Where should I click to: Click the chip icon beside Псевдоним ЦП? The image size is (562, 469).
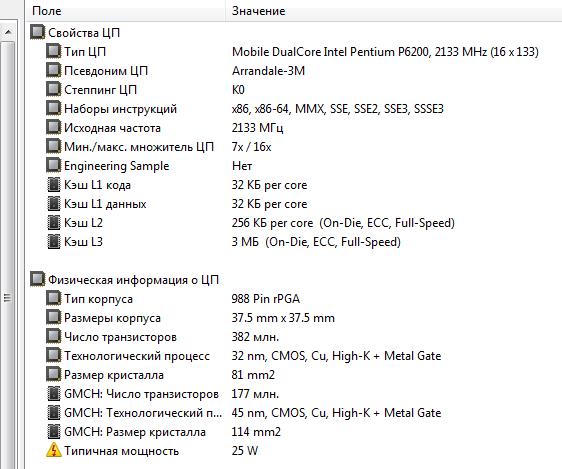pyautogui.click(x=53, y=70)
